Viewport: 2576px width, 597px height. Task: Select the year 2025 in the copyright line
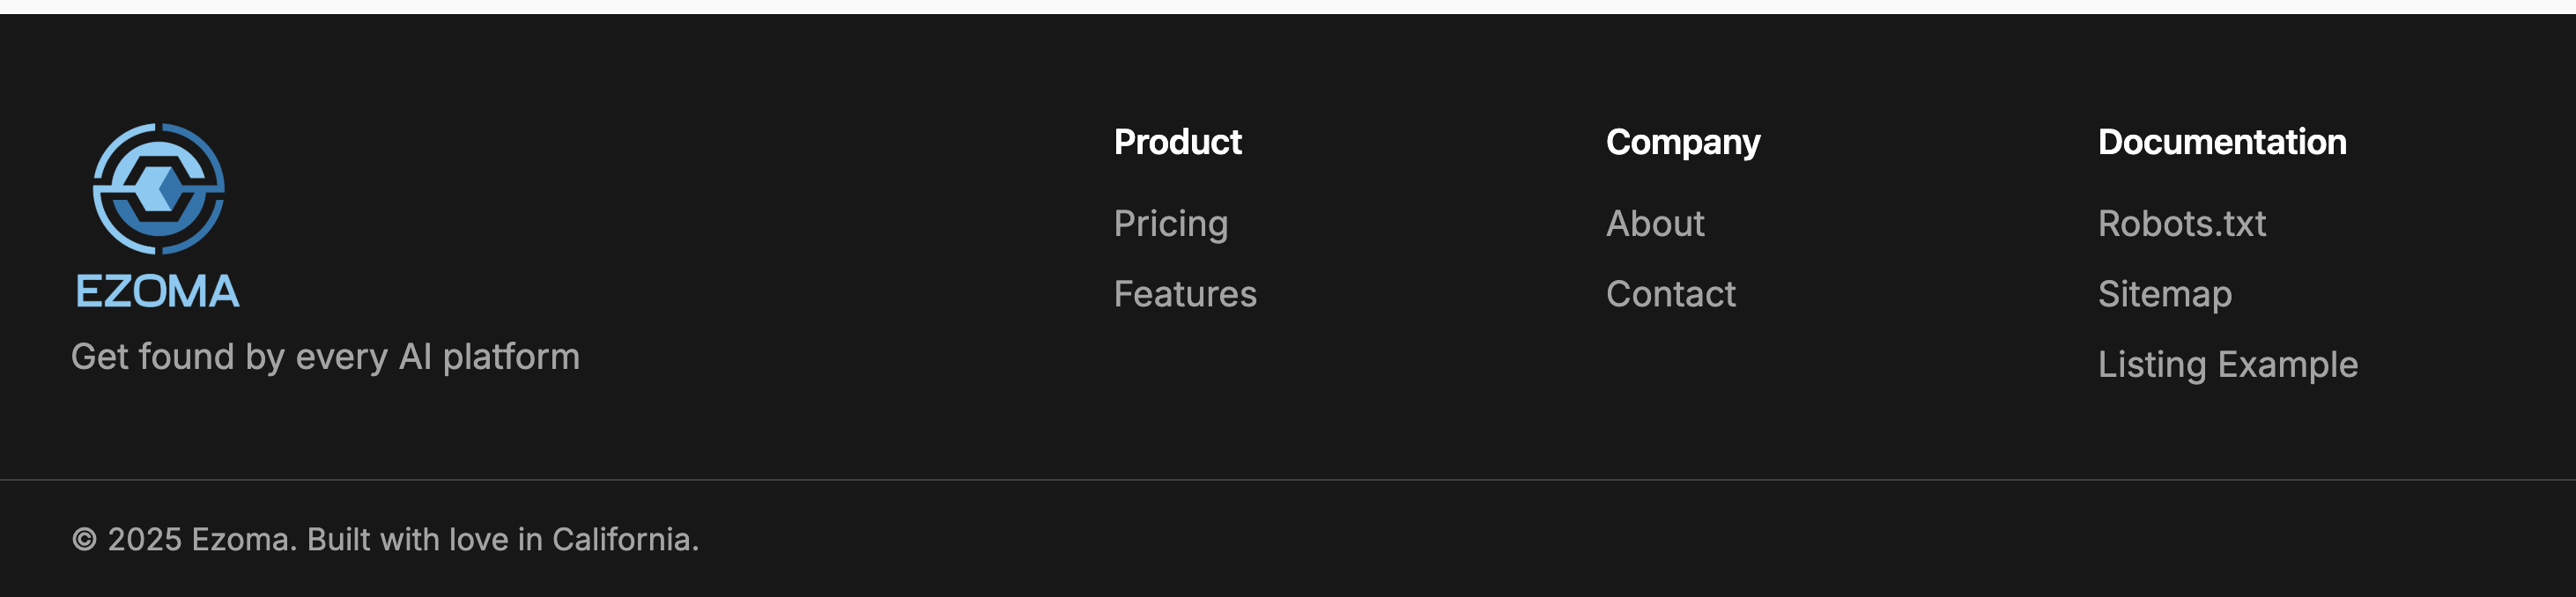click(x=145, y=538)
